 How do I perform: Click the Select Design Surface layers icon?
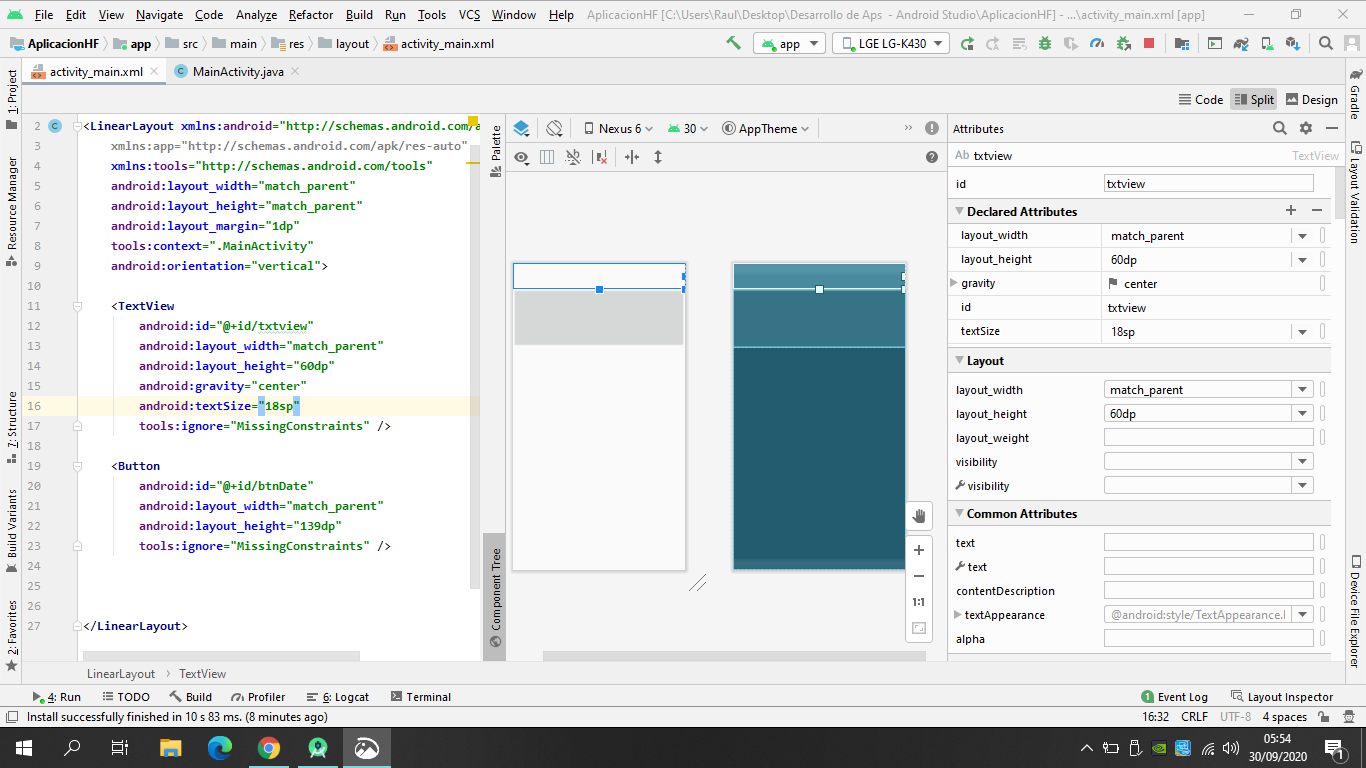click(x=521, y=128)
